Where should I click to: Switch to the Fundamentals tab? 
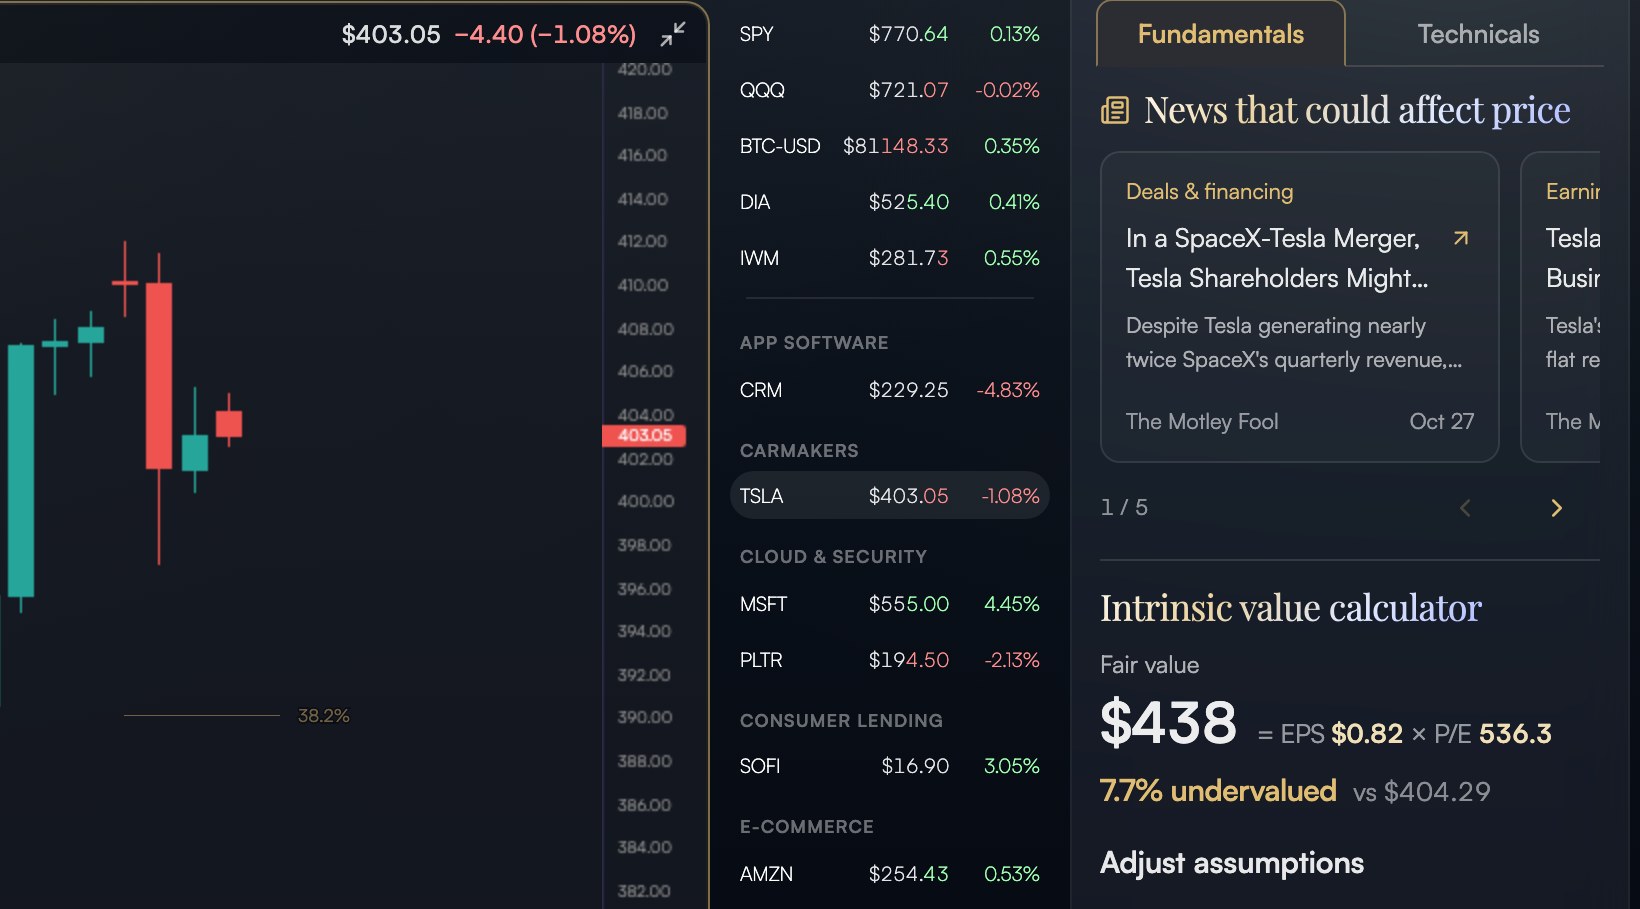click(x=1221, y=34)
